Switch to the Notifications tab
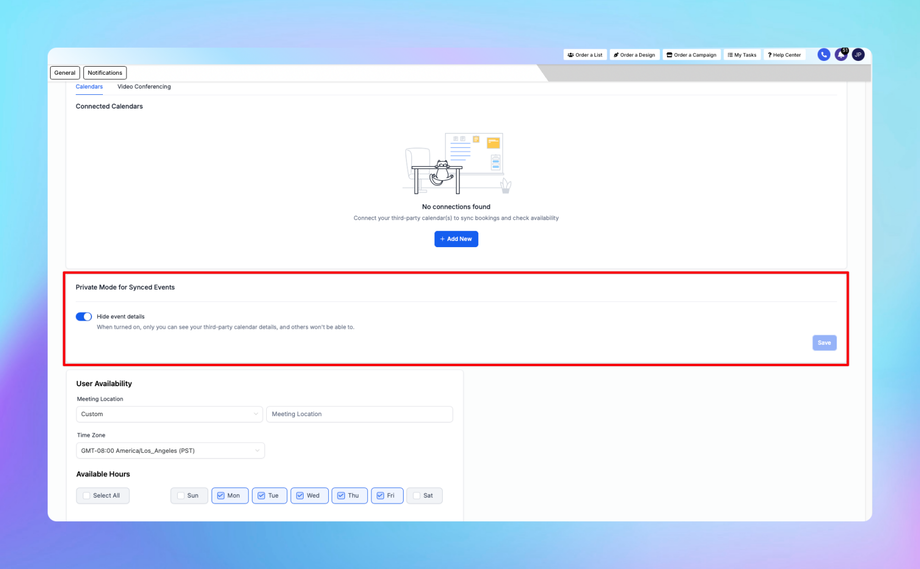Viewport: 920px width, 569px height. point(105,73)
